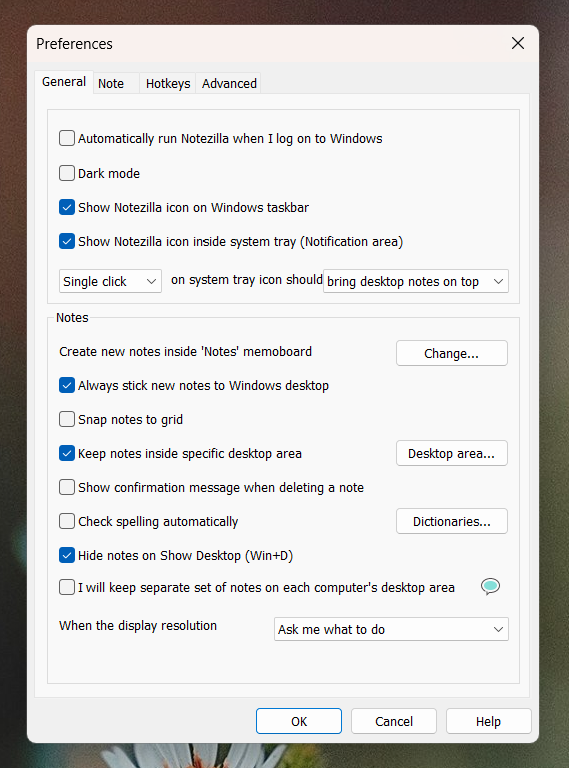The width and height of the screenshot is (569, 768).
Task: Click 'Create new notes inside 'Notes' memoboard' text
Action: pyautogui.click(x=185, y=352)
